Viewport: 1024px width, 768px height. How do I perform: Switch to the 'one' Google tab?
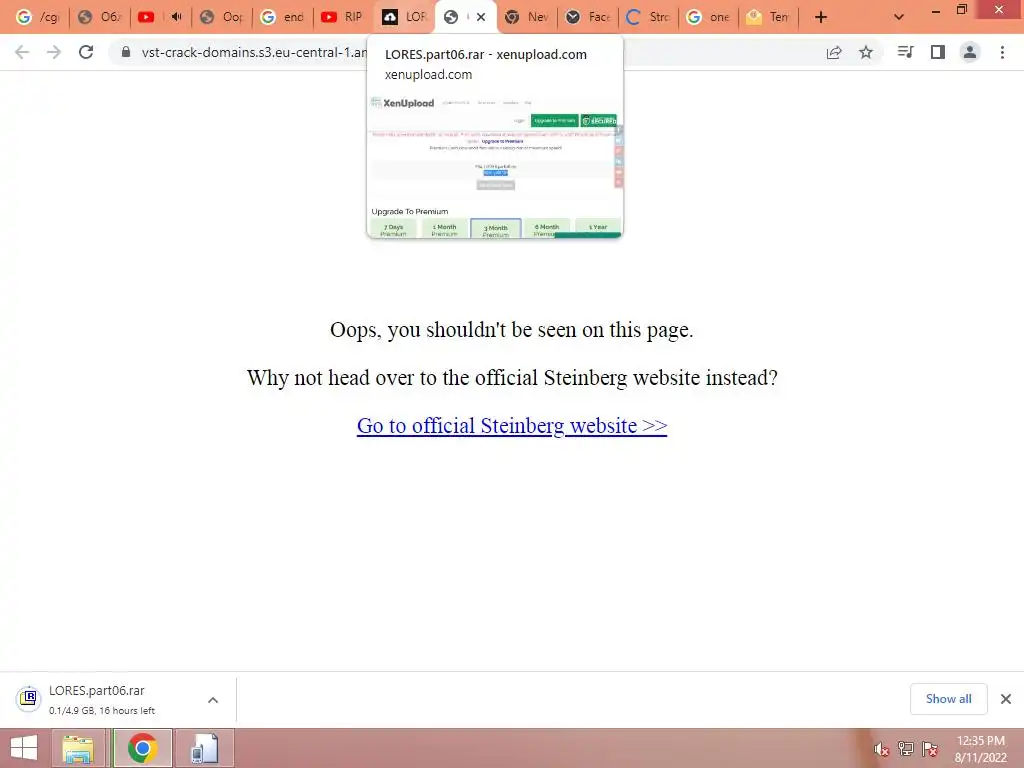(x=709, y=17)
